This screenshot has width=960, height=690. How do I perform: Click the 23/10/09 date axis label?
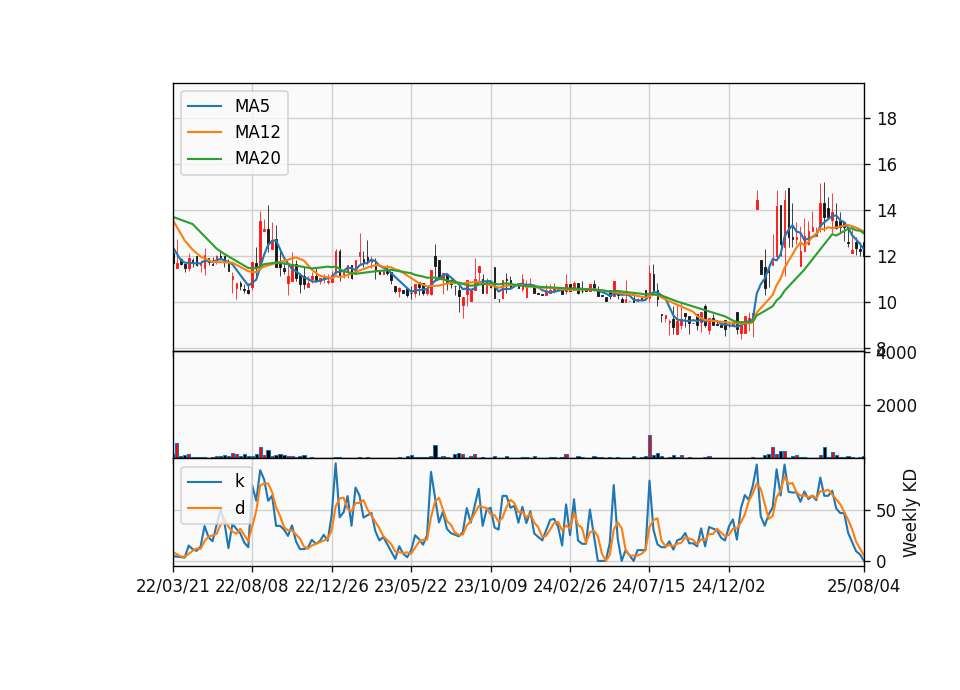coord(490,586)
